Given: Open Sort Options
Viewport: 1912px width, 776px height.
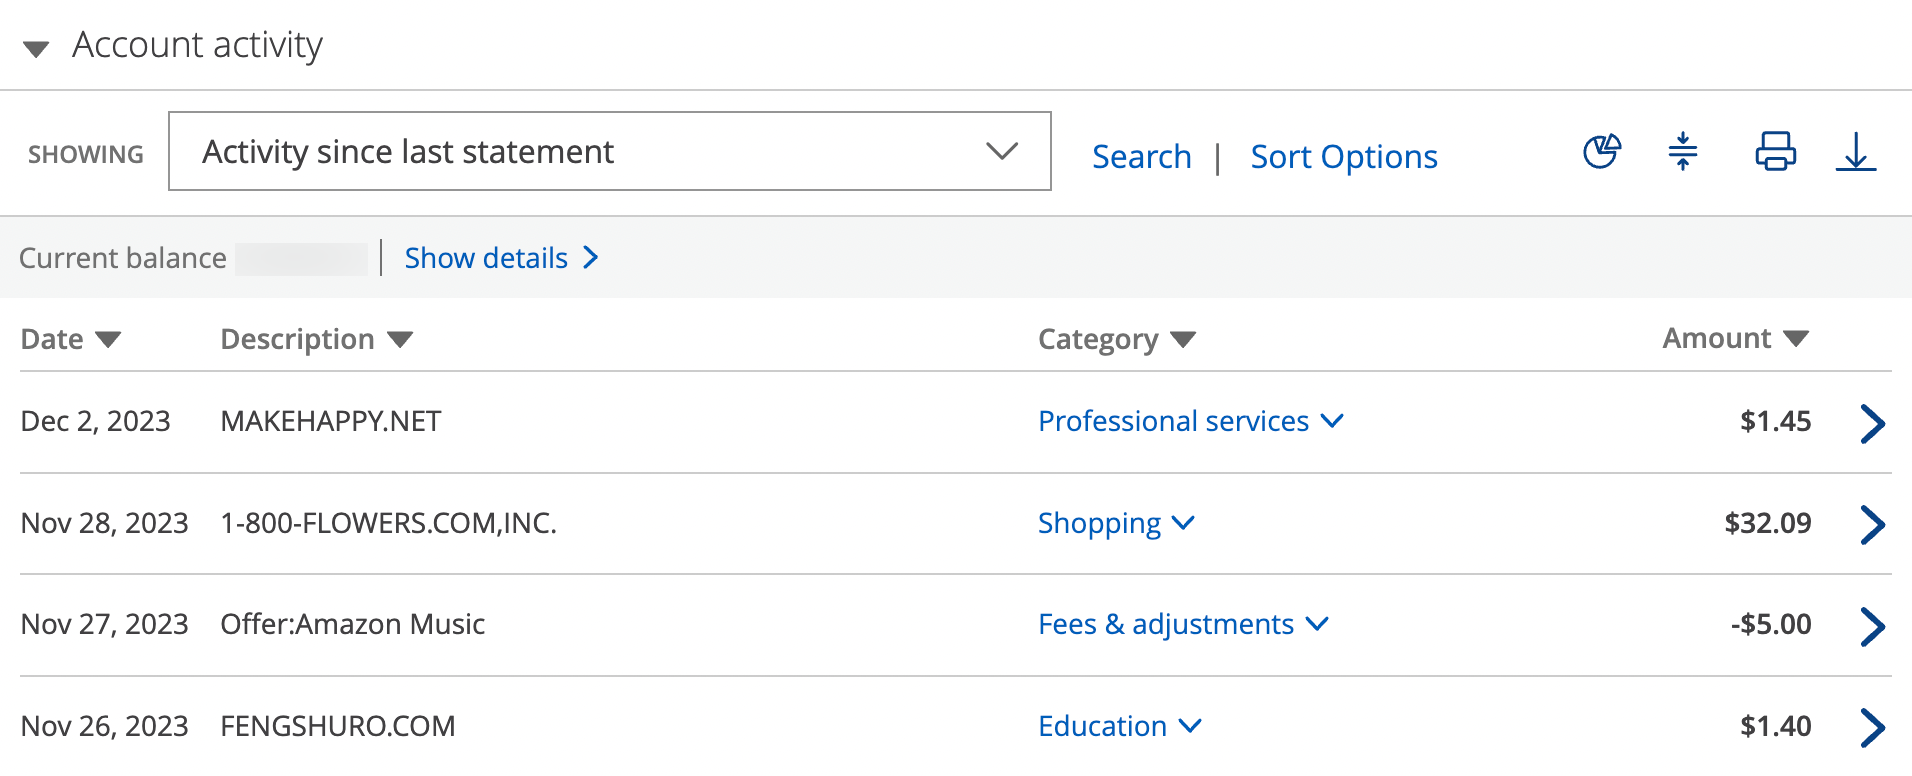Looking at the screenshot, I should [1343, 157].
